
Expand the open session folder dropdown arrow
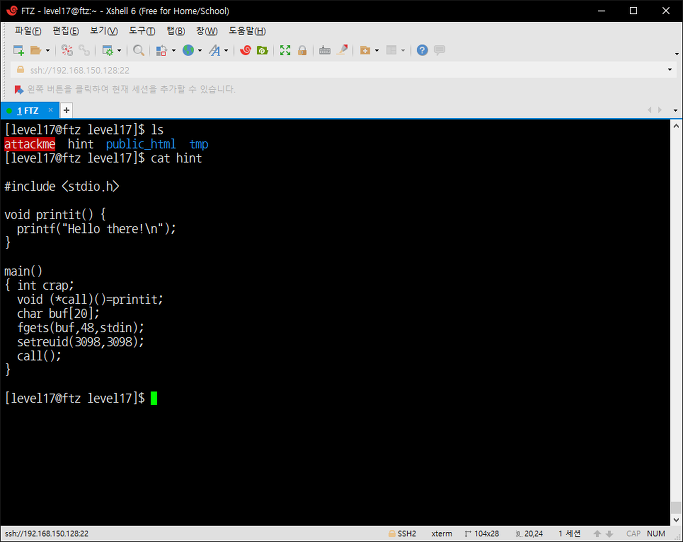pos(48,51)
